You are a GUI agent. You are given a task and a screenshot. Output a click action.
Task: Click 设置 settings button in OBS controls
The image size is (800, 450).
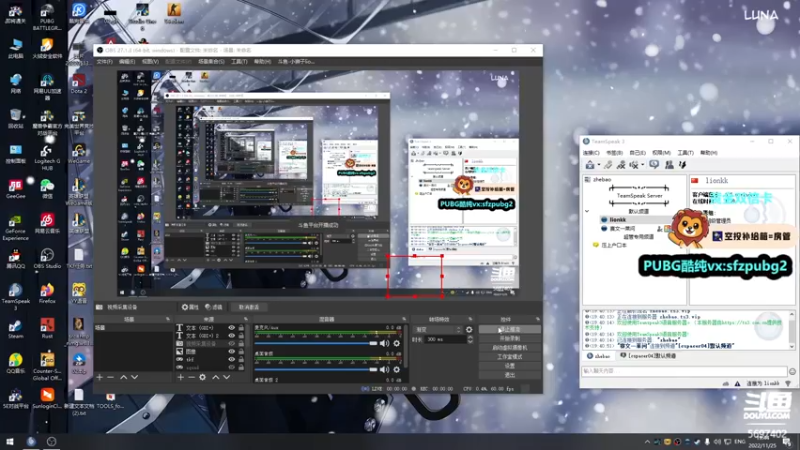[510, 366]
